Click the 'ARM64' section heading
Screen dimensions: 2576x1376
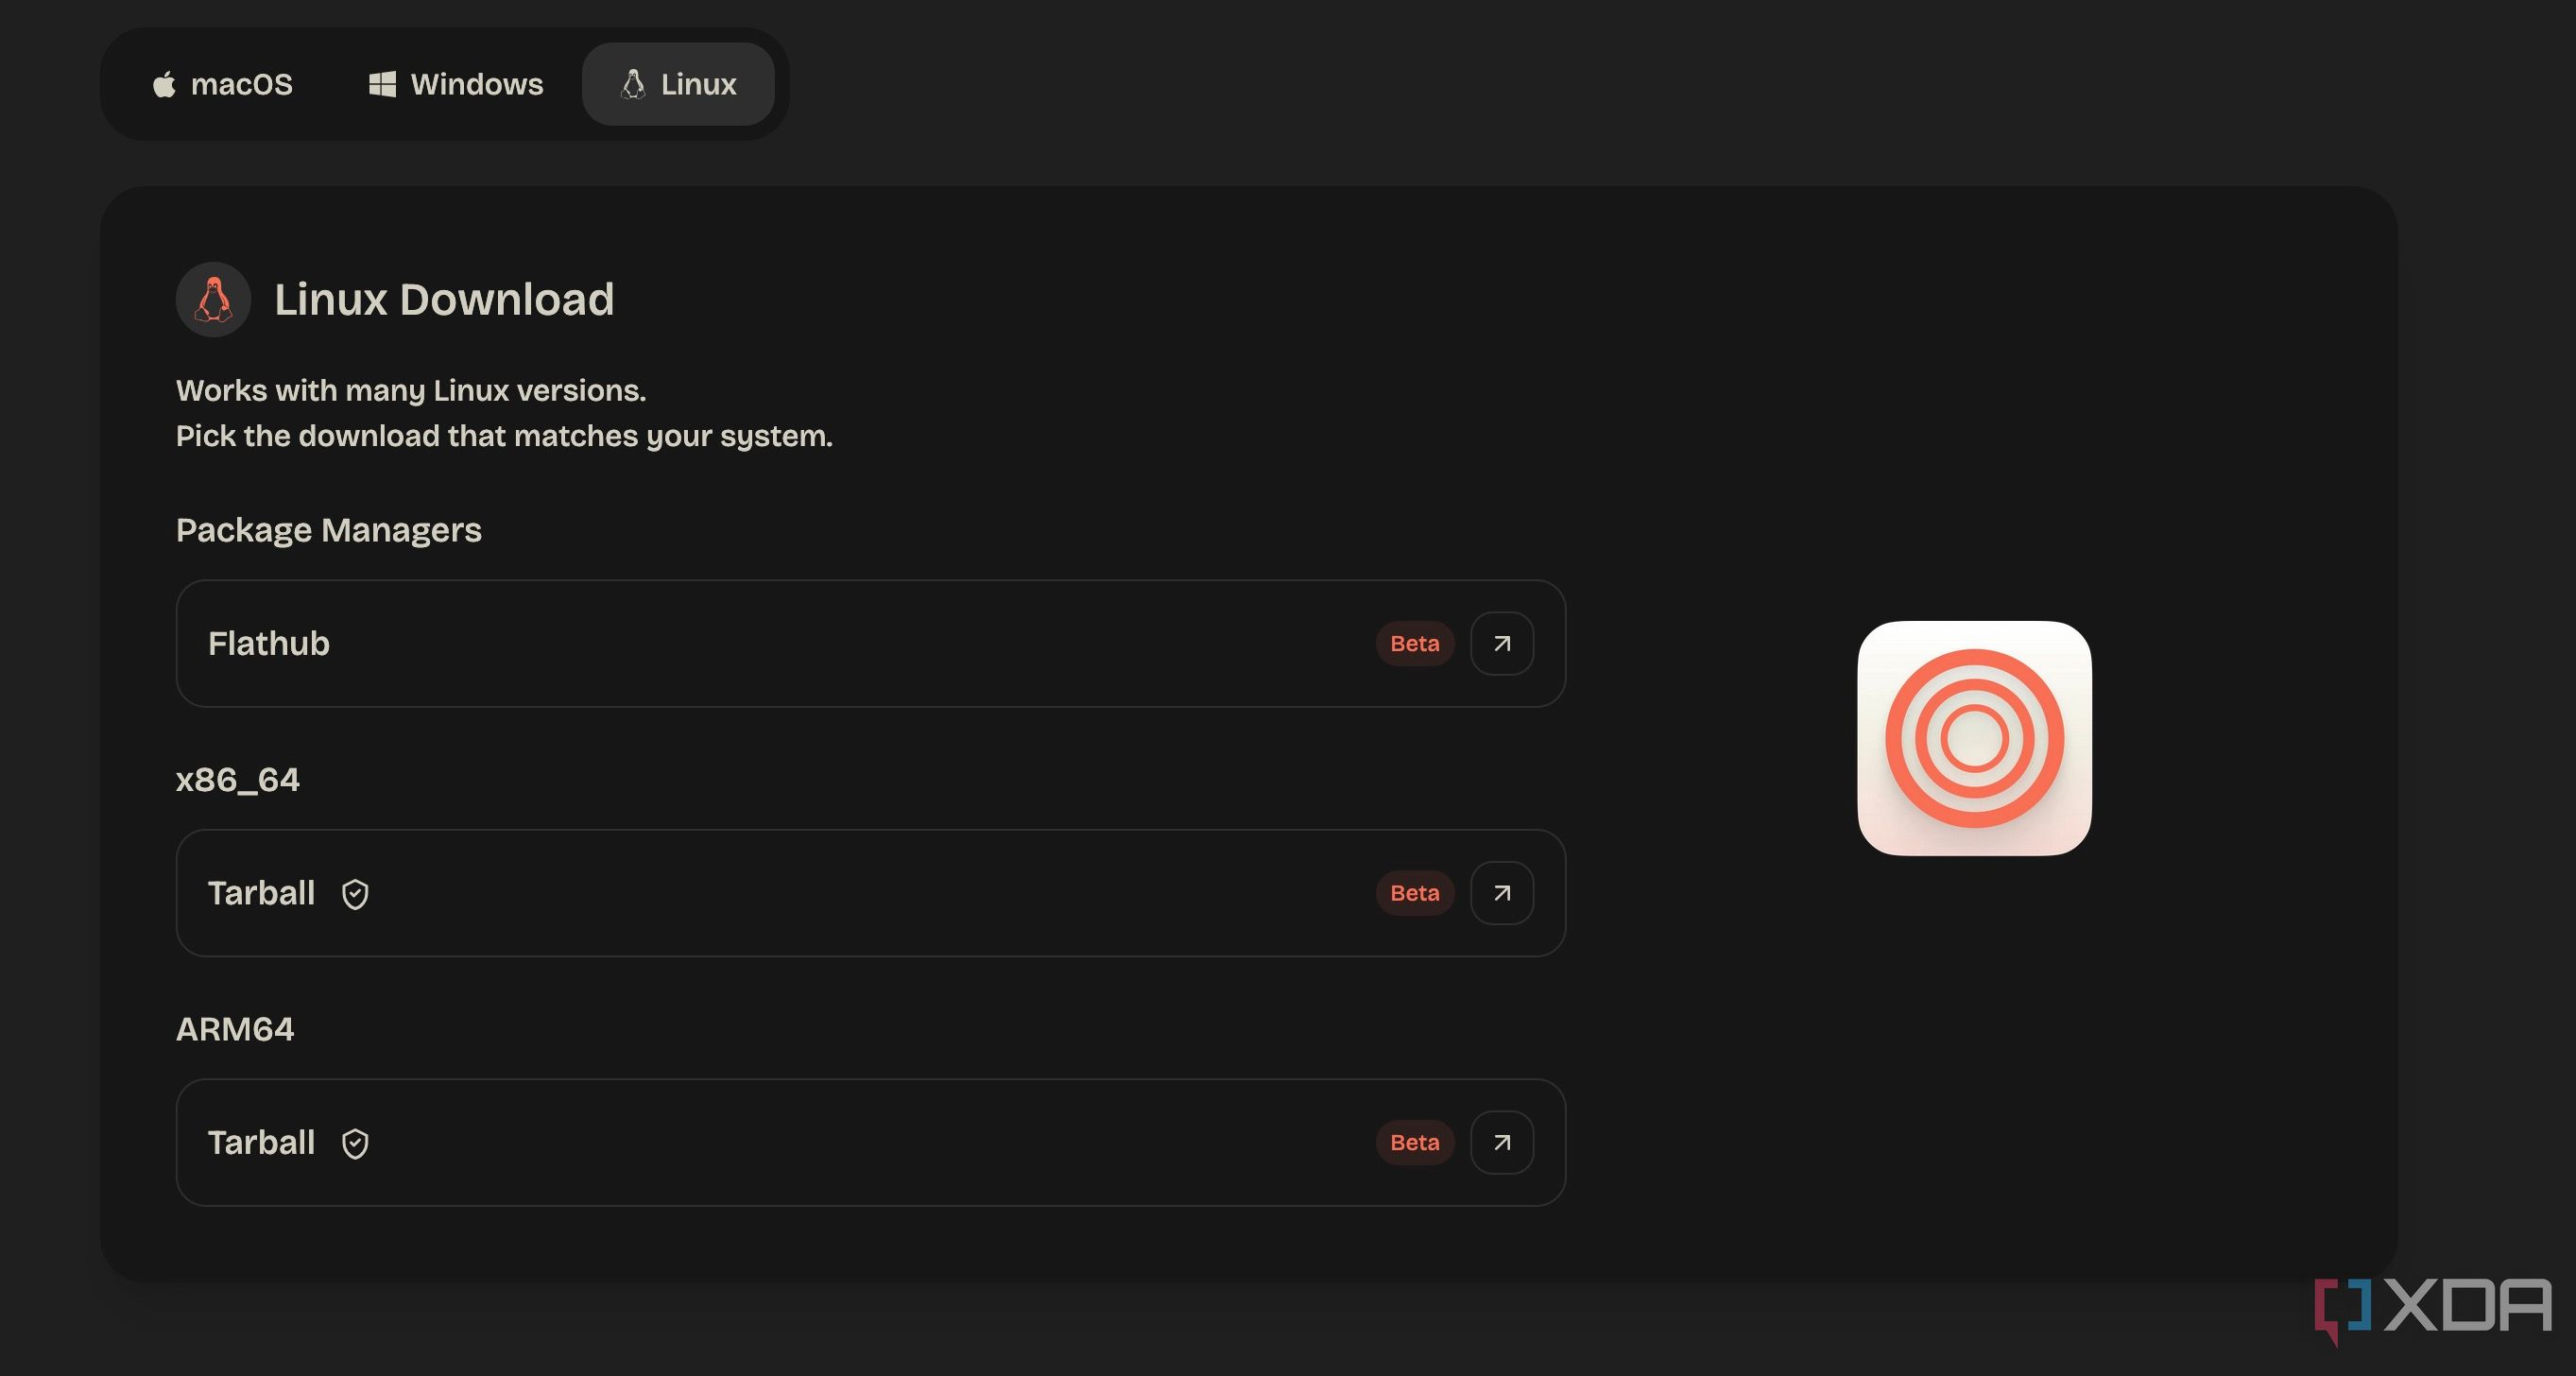pyautogui.click(x=235, y=1029)
